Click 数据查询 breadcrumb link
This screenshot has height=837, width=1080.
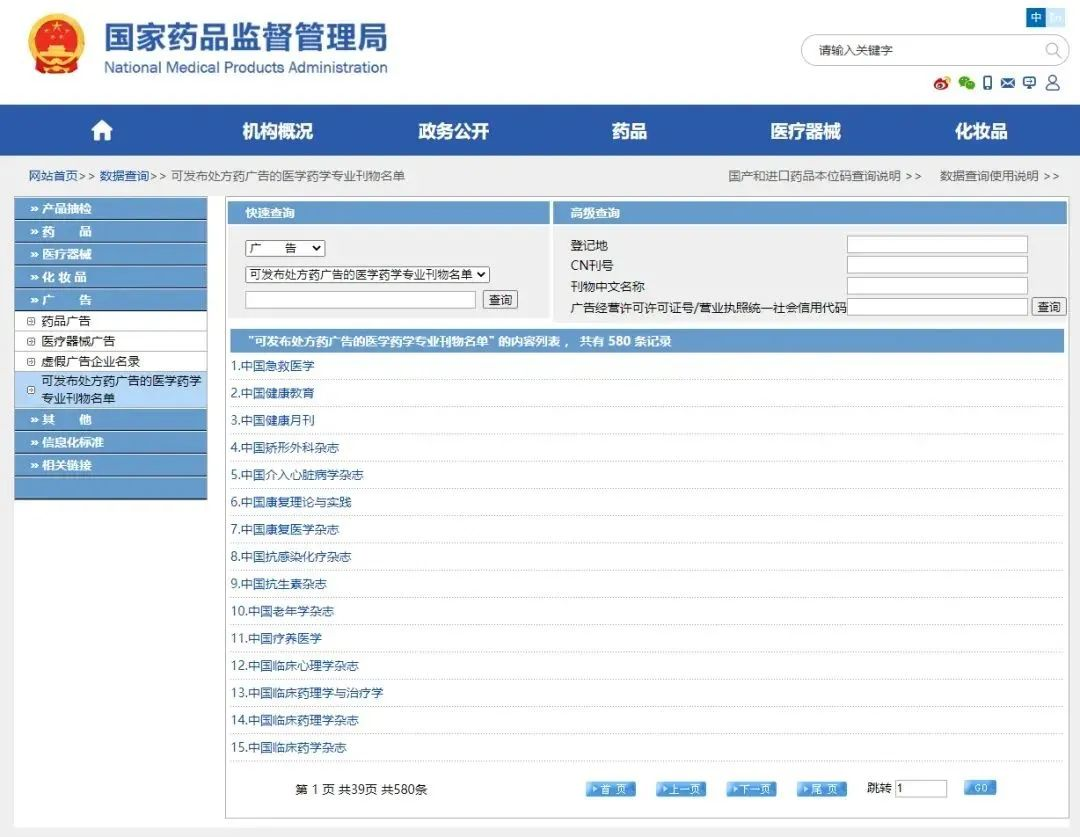point(124,176)
